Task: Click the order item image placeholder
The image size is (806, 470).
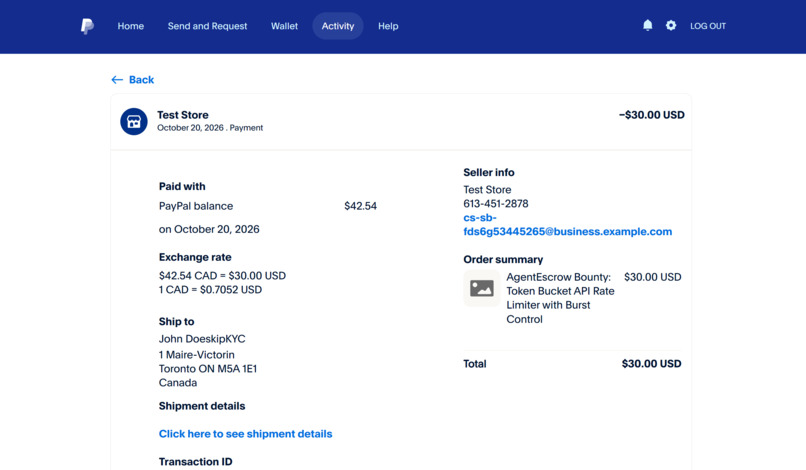Action: 482,288
